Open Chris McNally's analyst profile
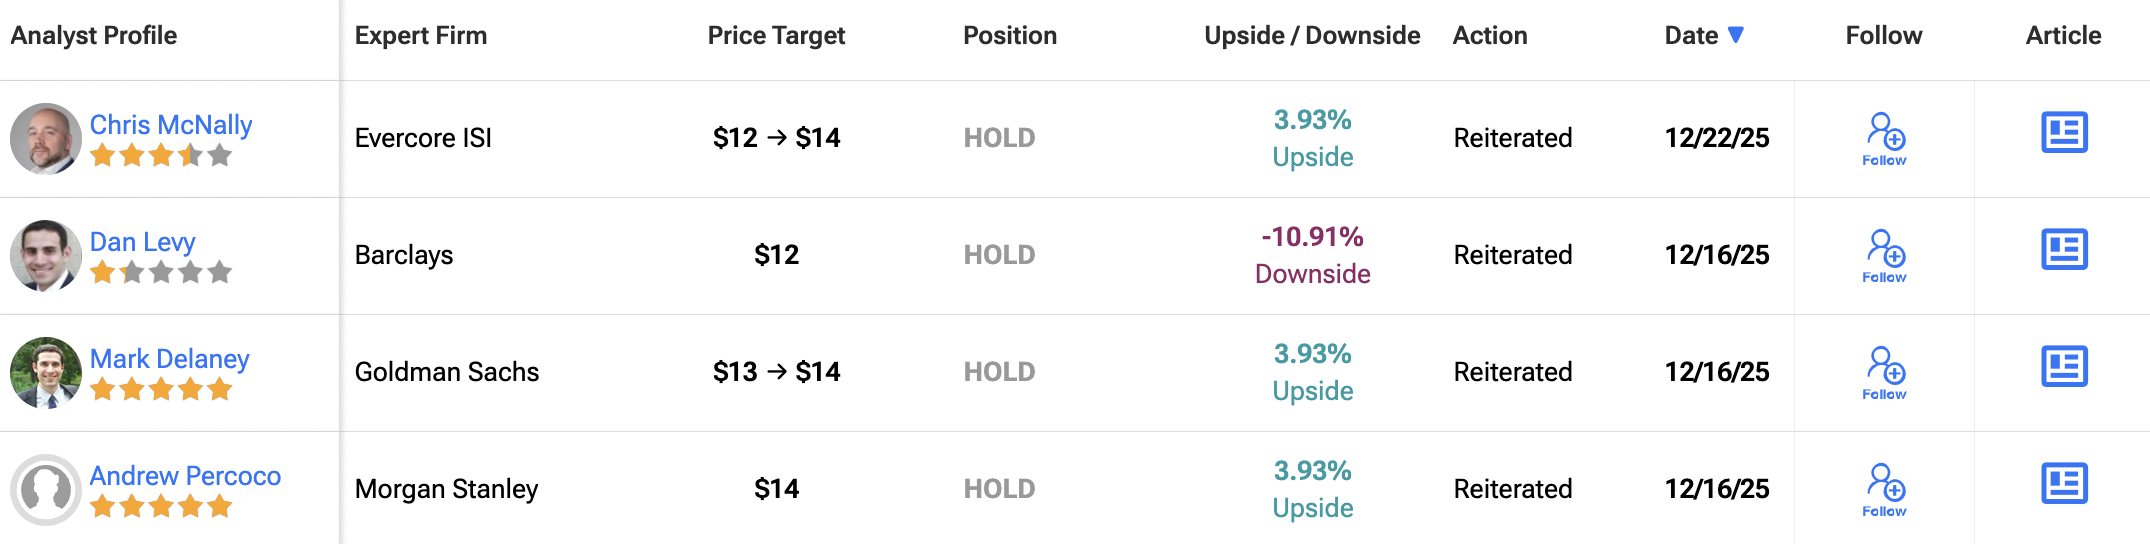 [x=171, y=125]
